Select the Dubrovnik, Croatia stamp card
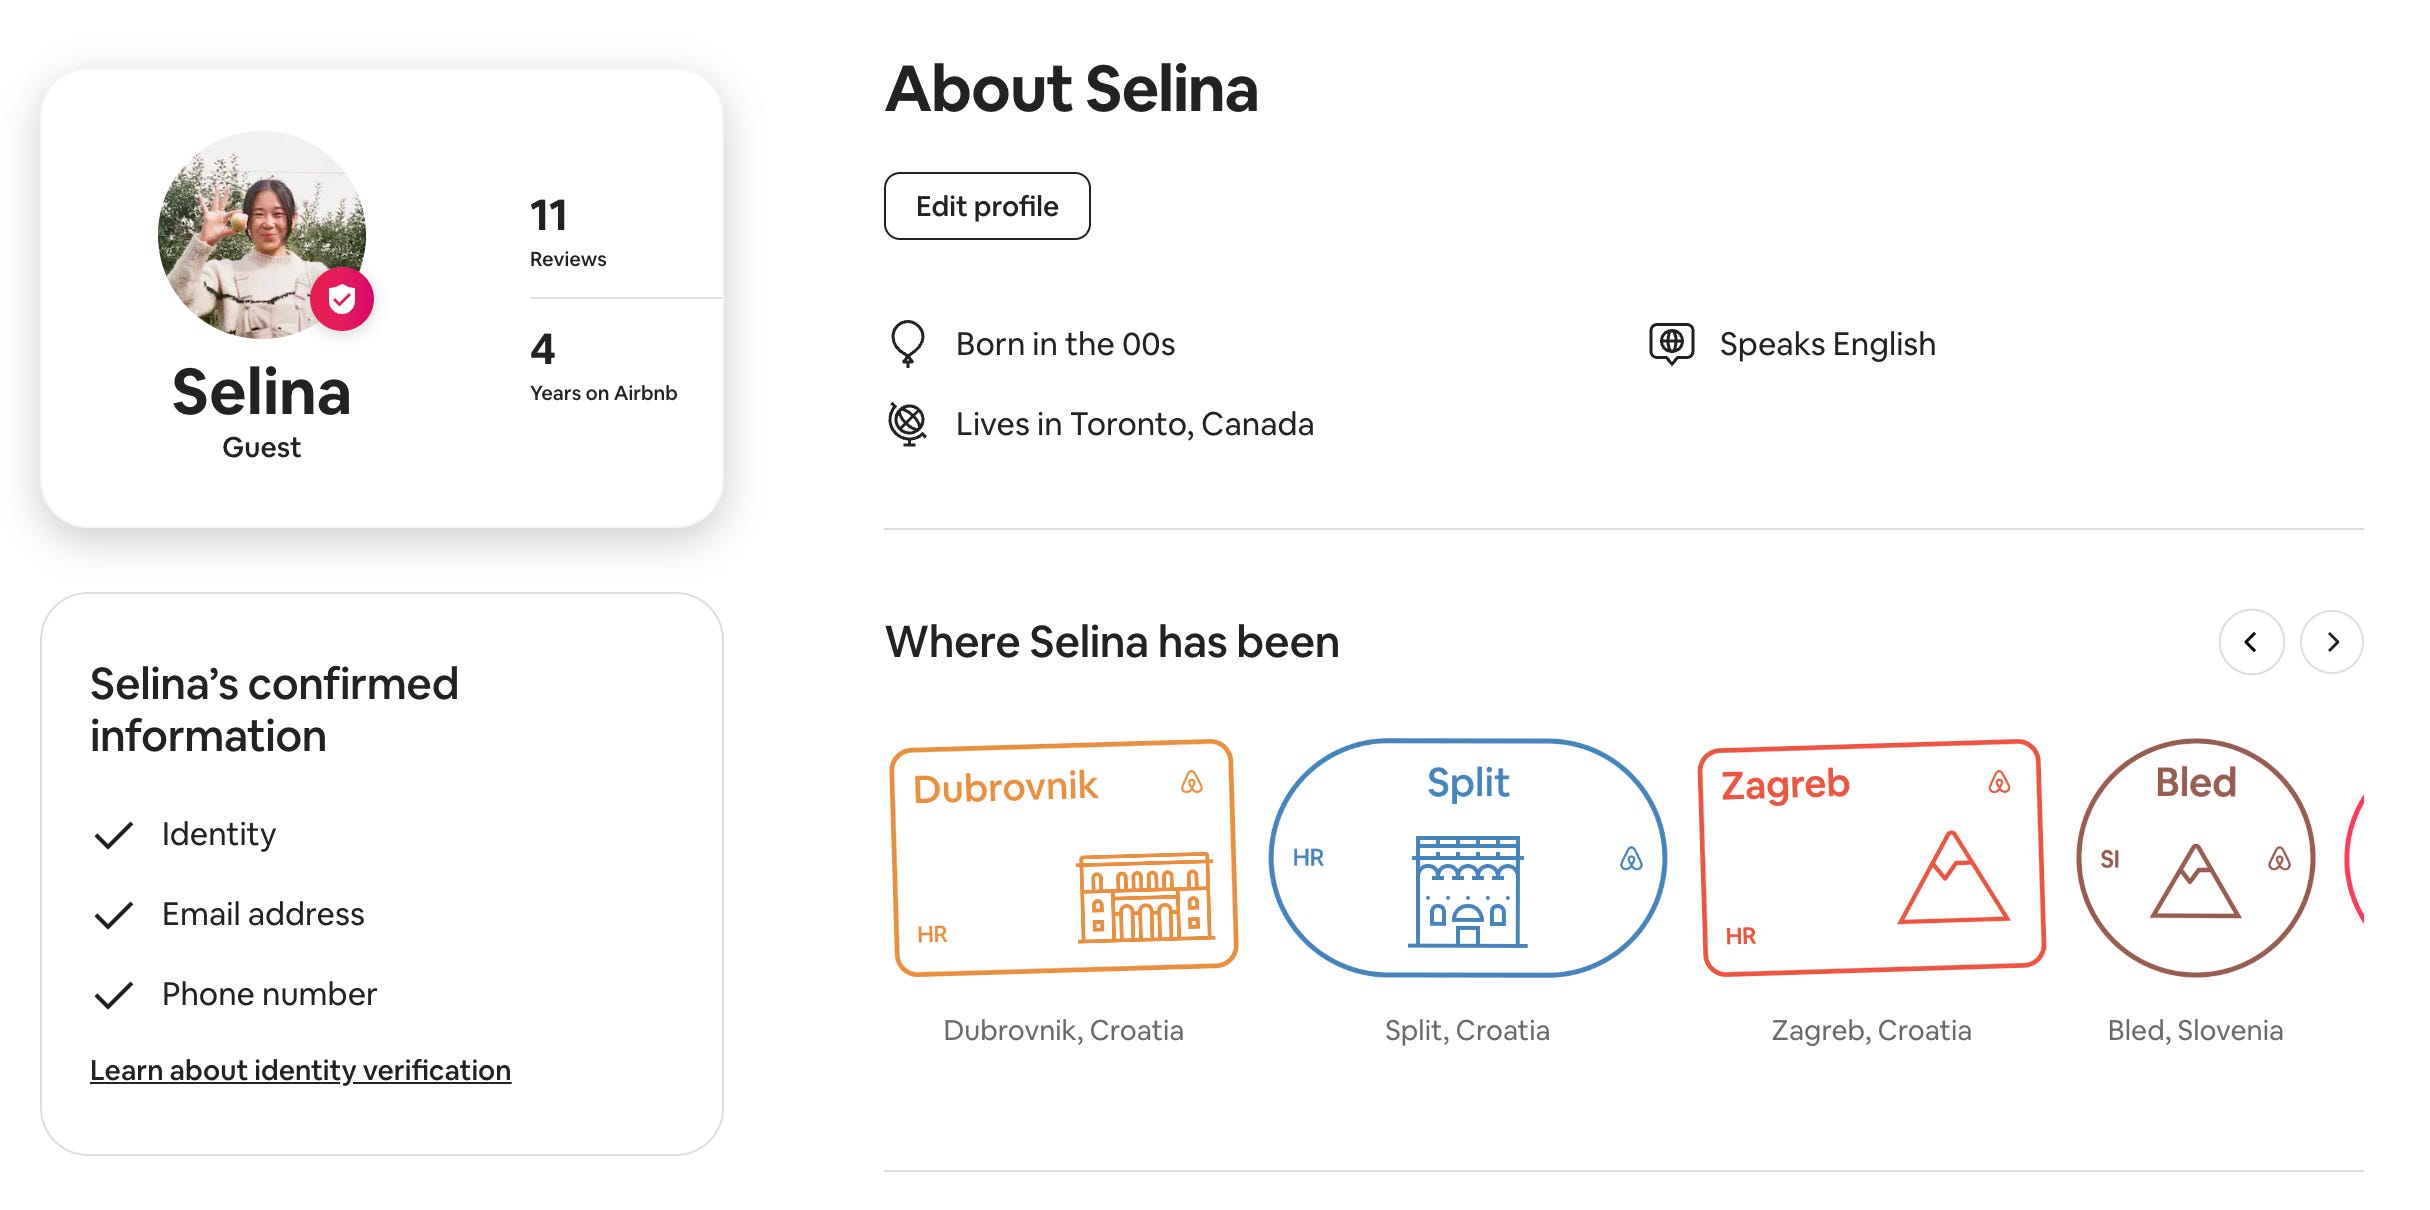Image resolution: width=2430 pixels, height=1210 pixels. (1064, 858)
